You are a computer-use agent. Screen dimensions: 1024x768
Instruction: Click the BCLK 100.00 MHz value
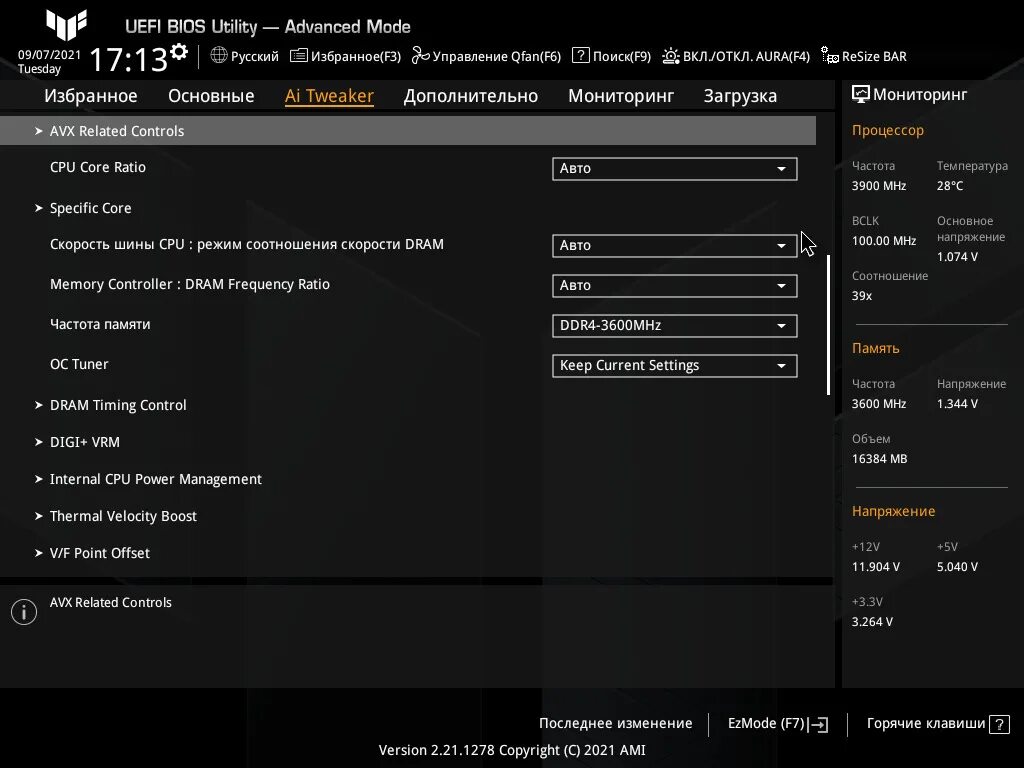(x=884, y=241)
